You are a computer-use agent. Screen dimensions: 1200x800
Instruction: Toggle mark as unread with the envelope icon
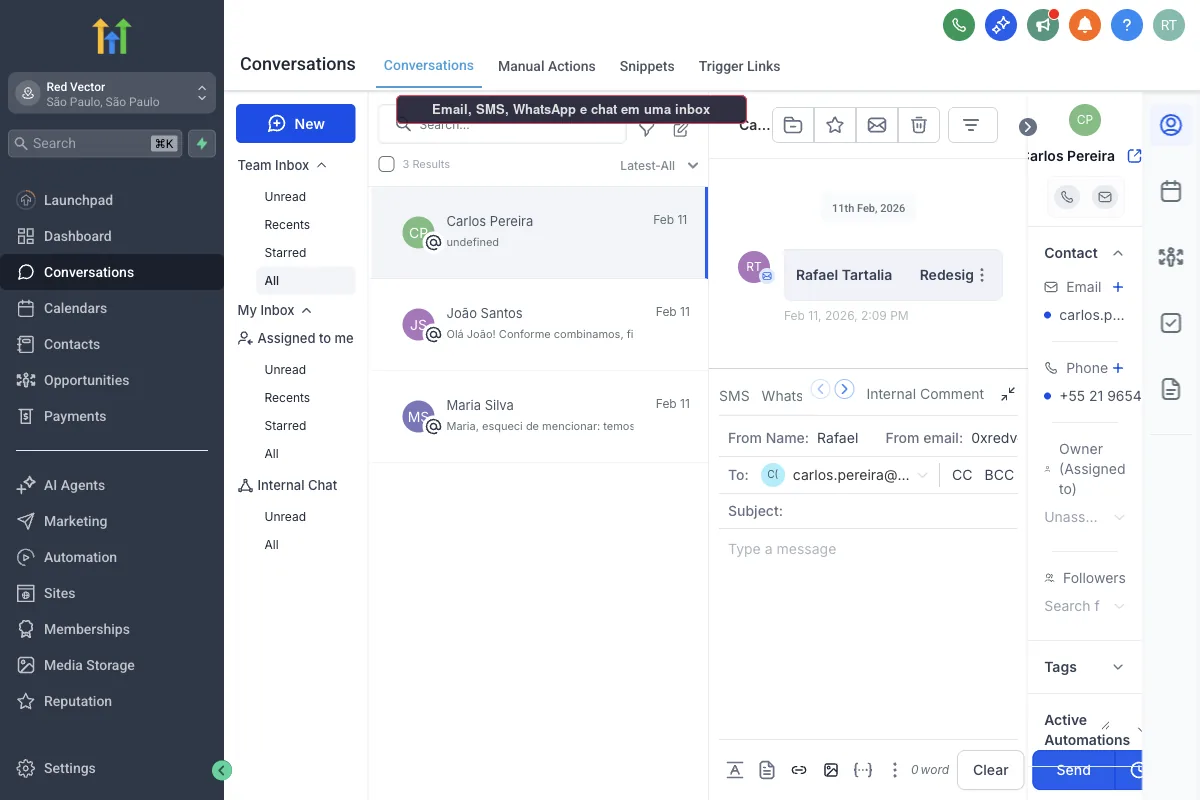click(877, 124)
